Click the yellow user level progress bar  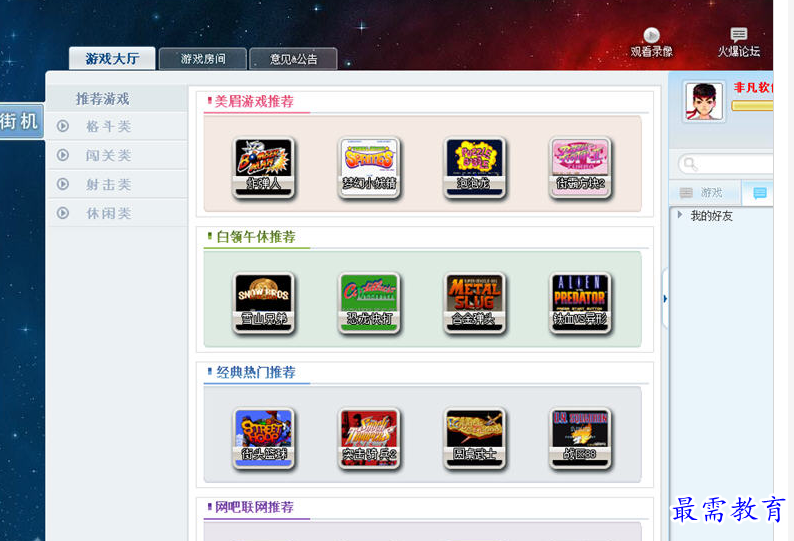click(x=752, y=106)
